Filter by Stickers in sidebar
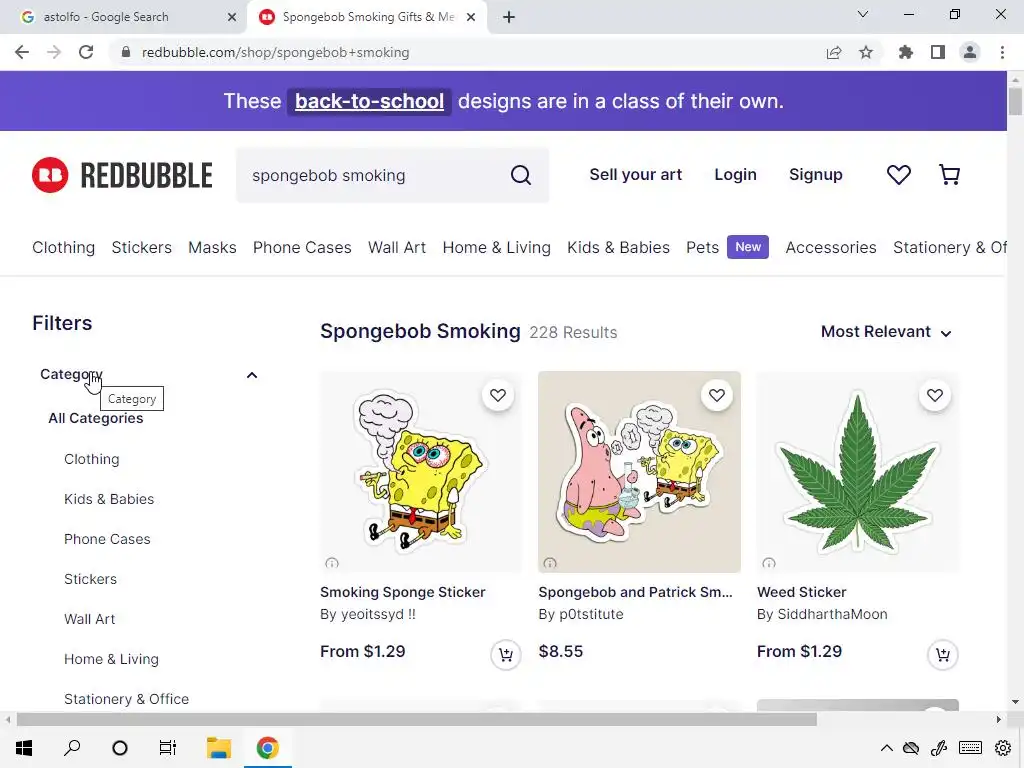Image resolution: width=1024 pixels, height=768 pixels. [90, 579]
